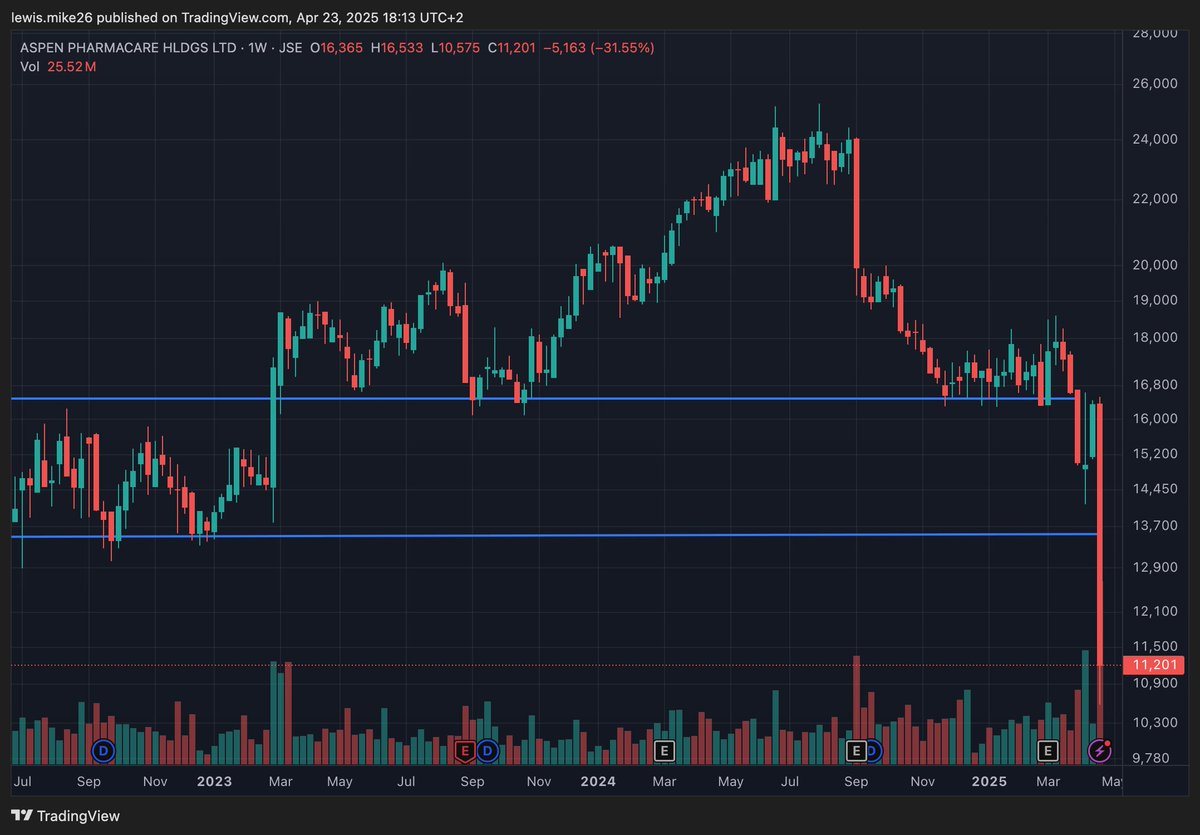Click the 10,900 price axis label

1154,683
